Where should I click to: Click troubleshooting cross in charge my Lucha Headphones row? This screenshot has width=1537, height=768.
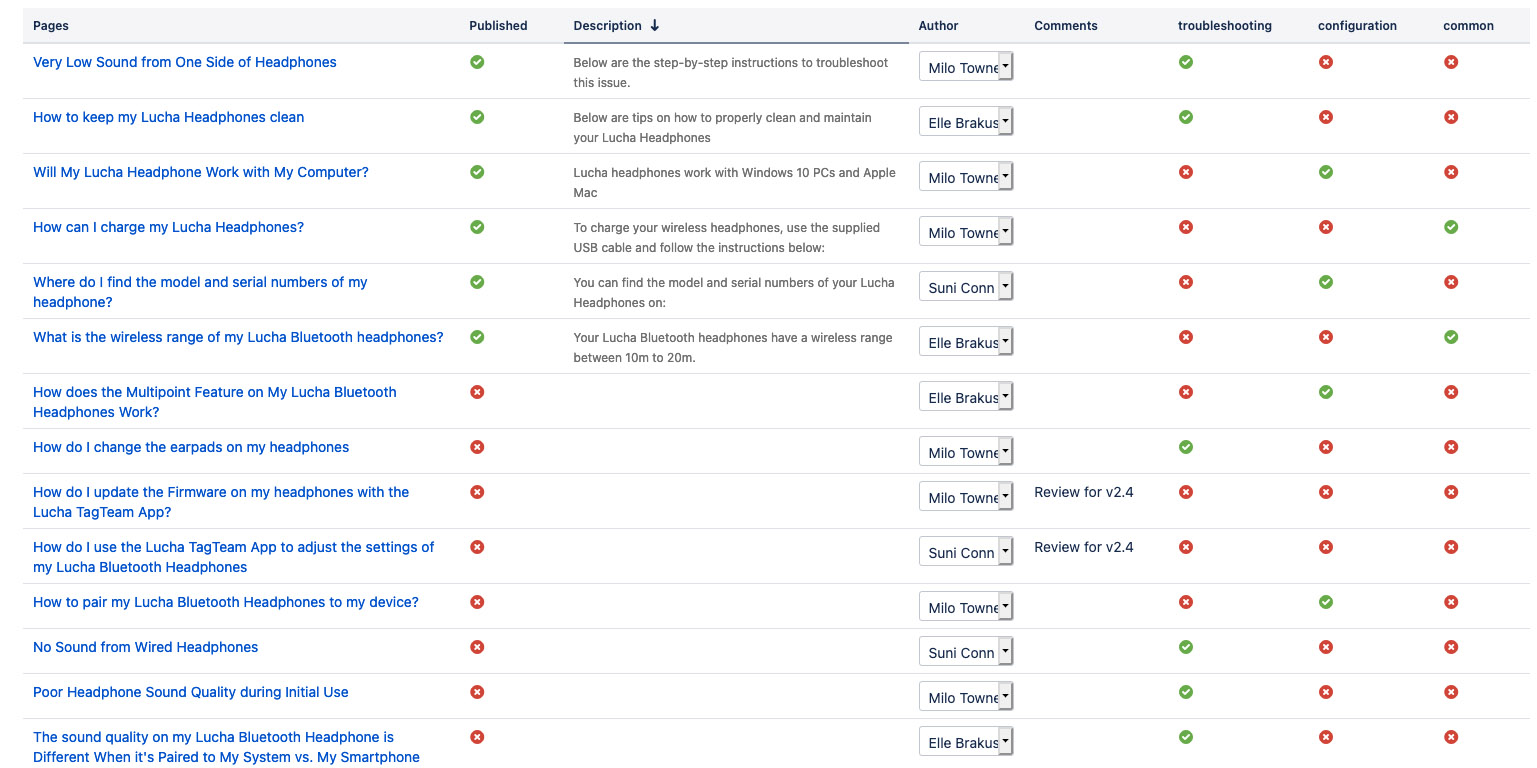coord(1186,227)
